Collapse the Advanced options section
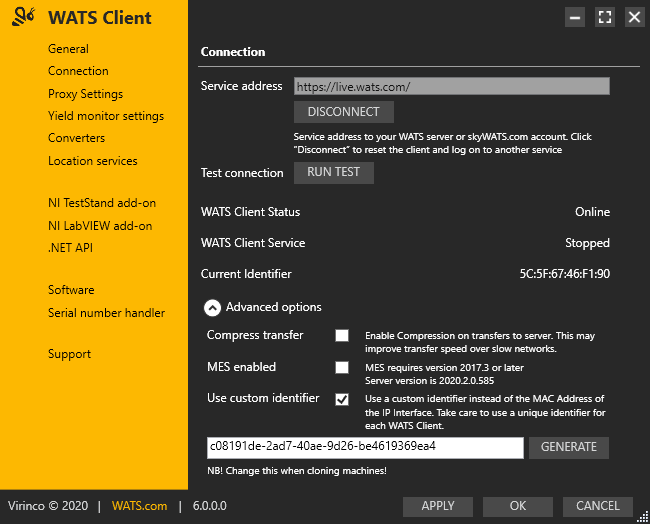Image resolution: width=650 pixels, height=524 pixels. point(212,308)
